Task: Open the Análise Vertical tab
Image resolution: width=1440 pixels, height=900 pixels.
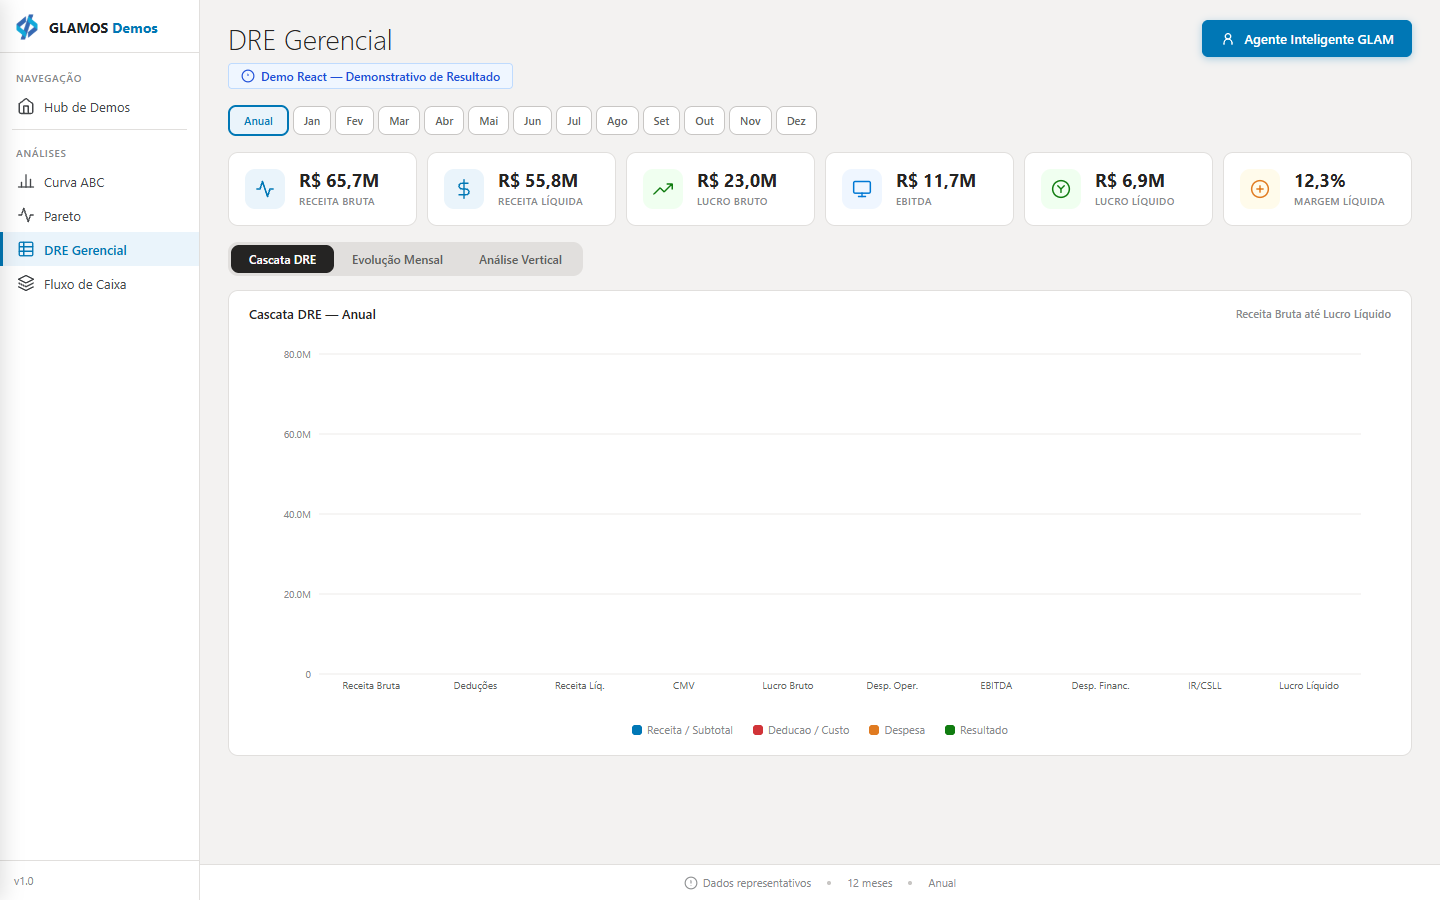Action: click(x=520, y=260)
